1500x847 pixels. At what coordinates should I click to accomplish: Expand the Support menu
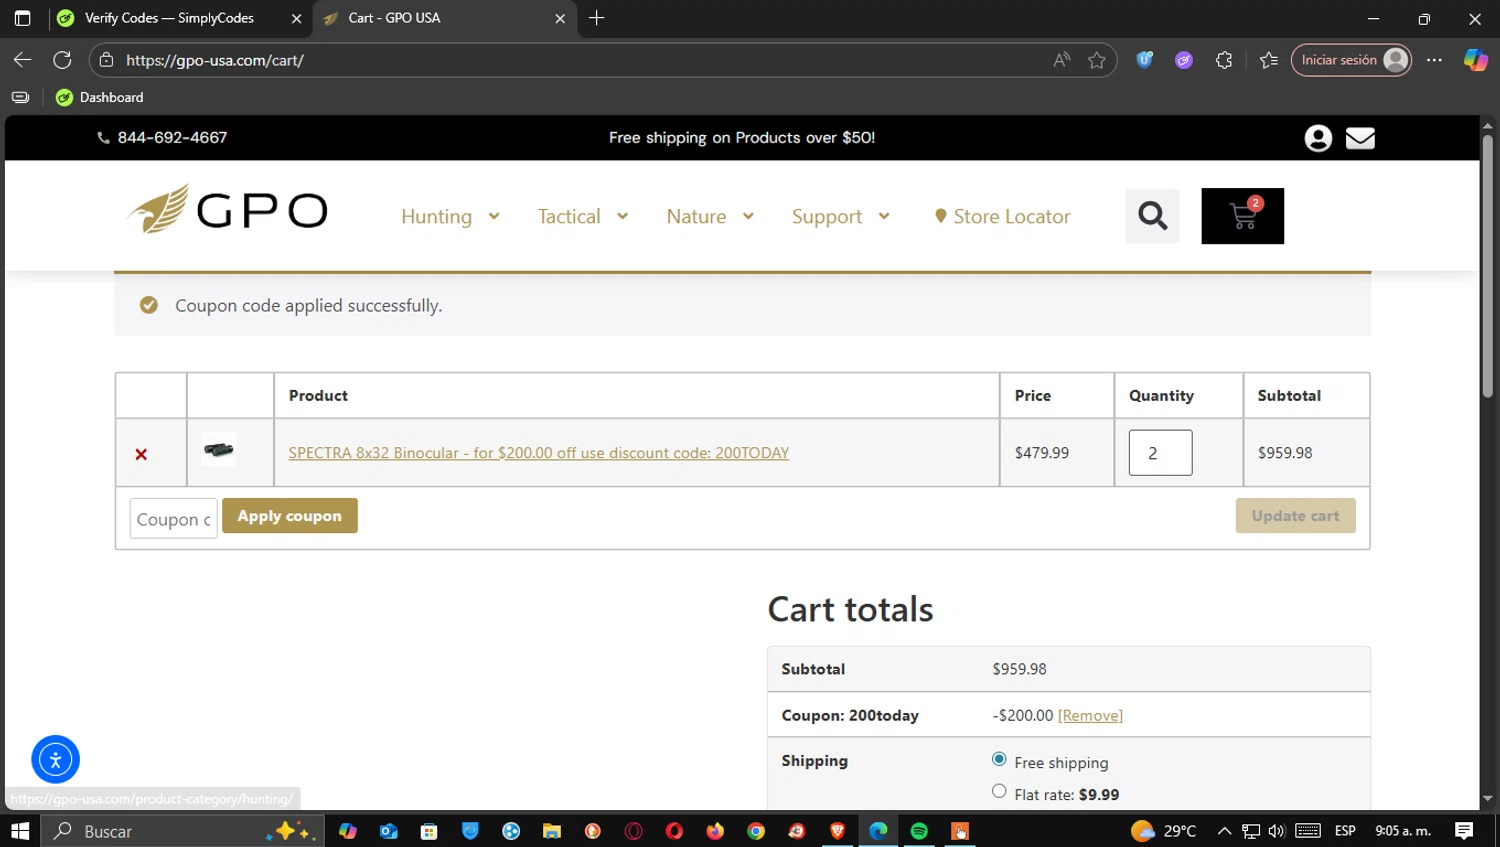tap(841, 217)
